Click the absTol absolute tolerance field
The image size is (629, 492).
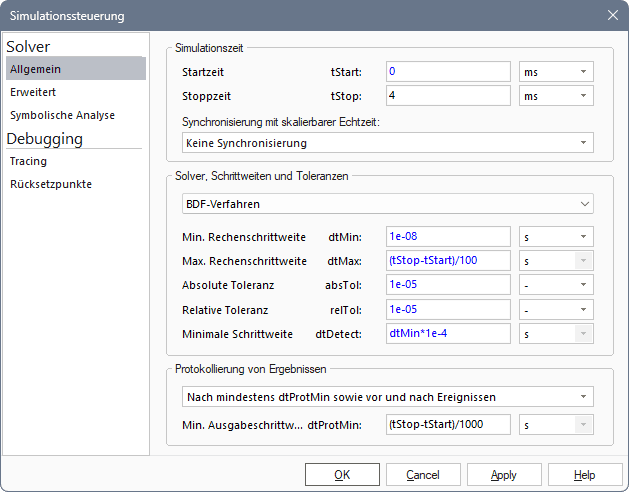coord(448,285)
